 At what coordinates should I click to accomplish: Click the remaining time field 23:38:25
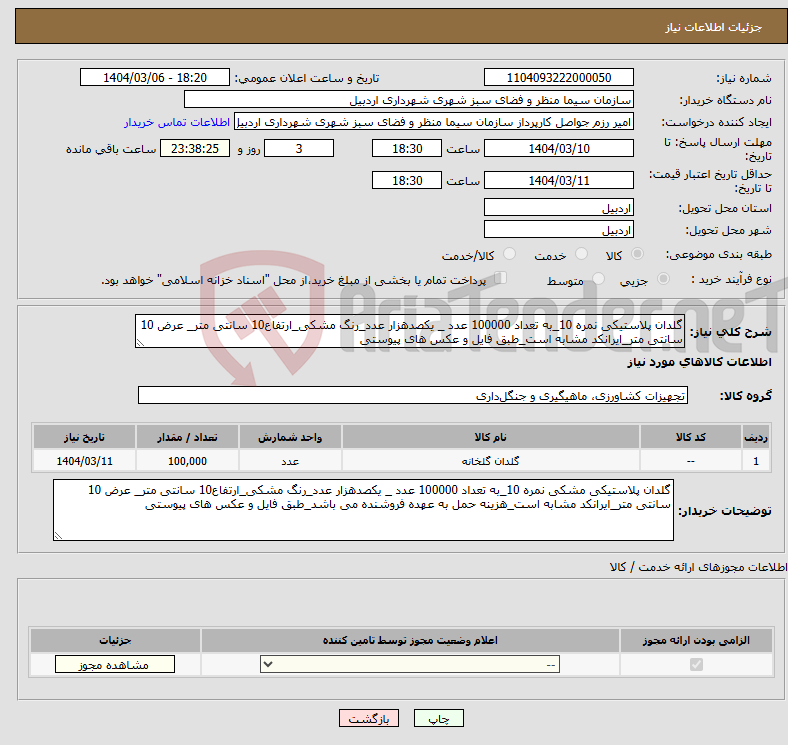tap(195, 148)
